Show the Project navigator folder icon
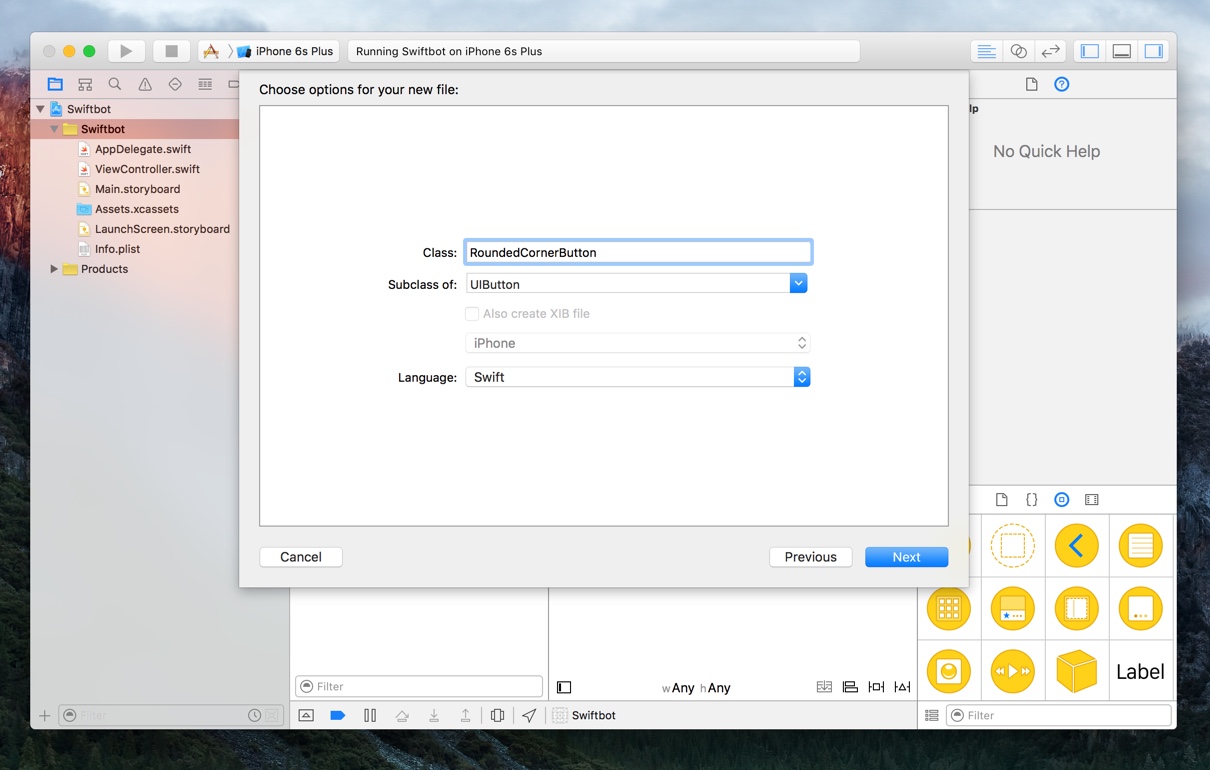 55,84
